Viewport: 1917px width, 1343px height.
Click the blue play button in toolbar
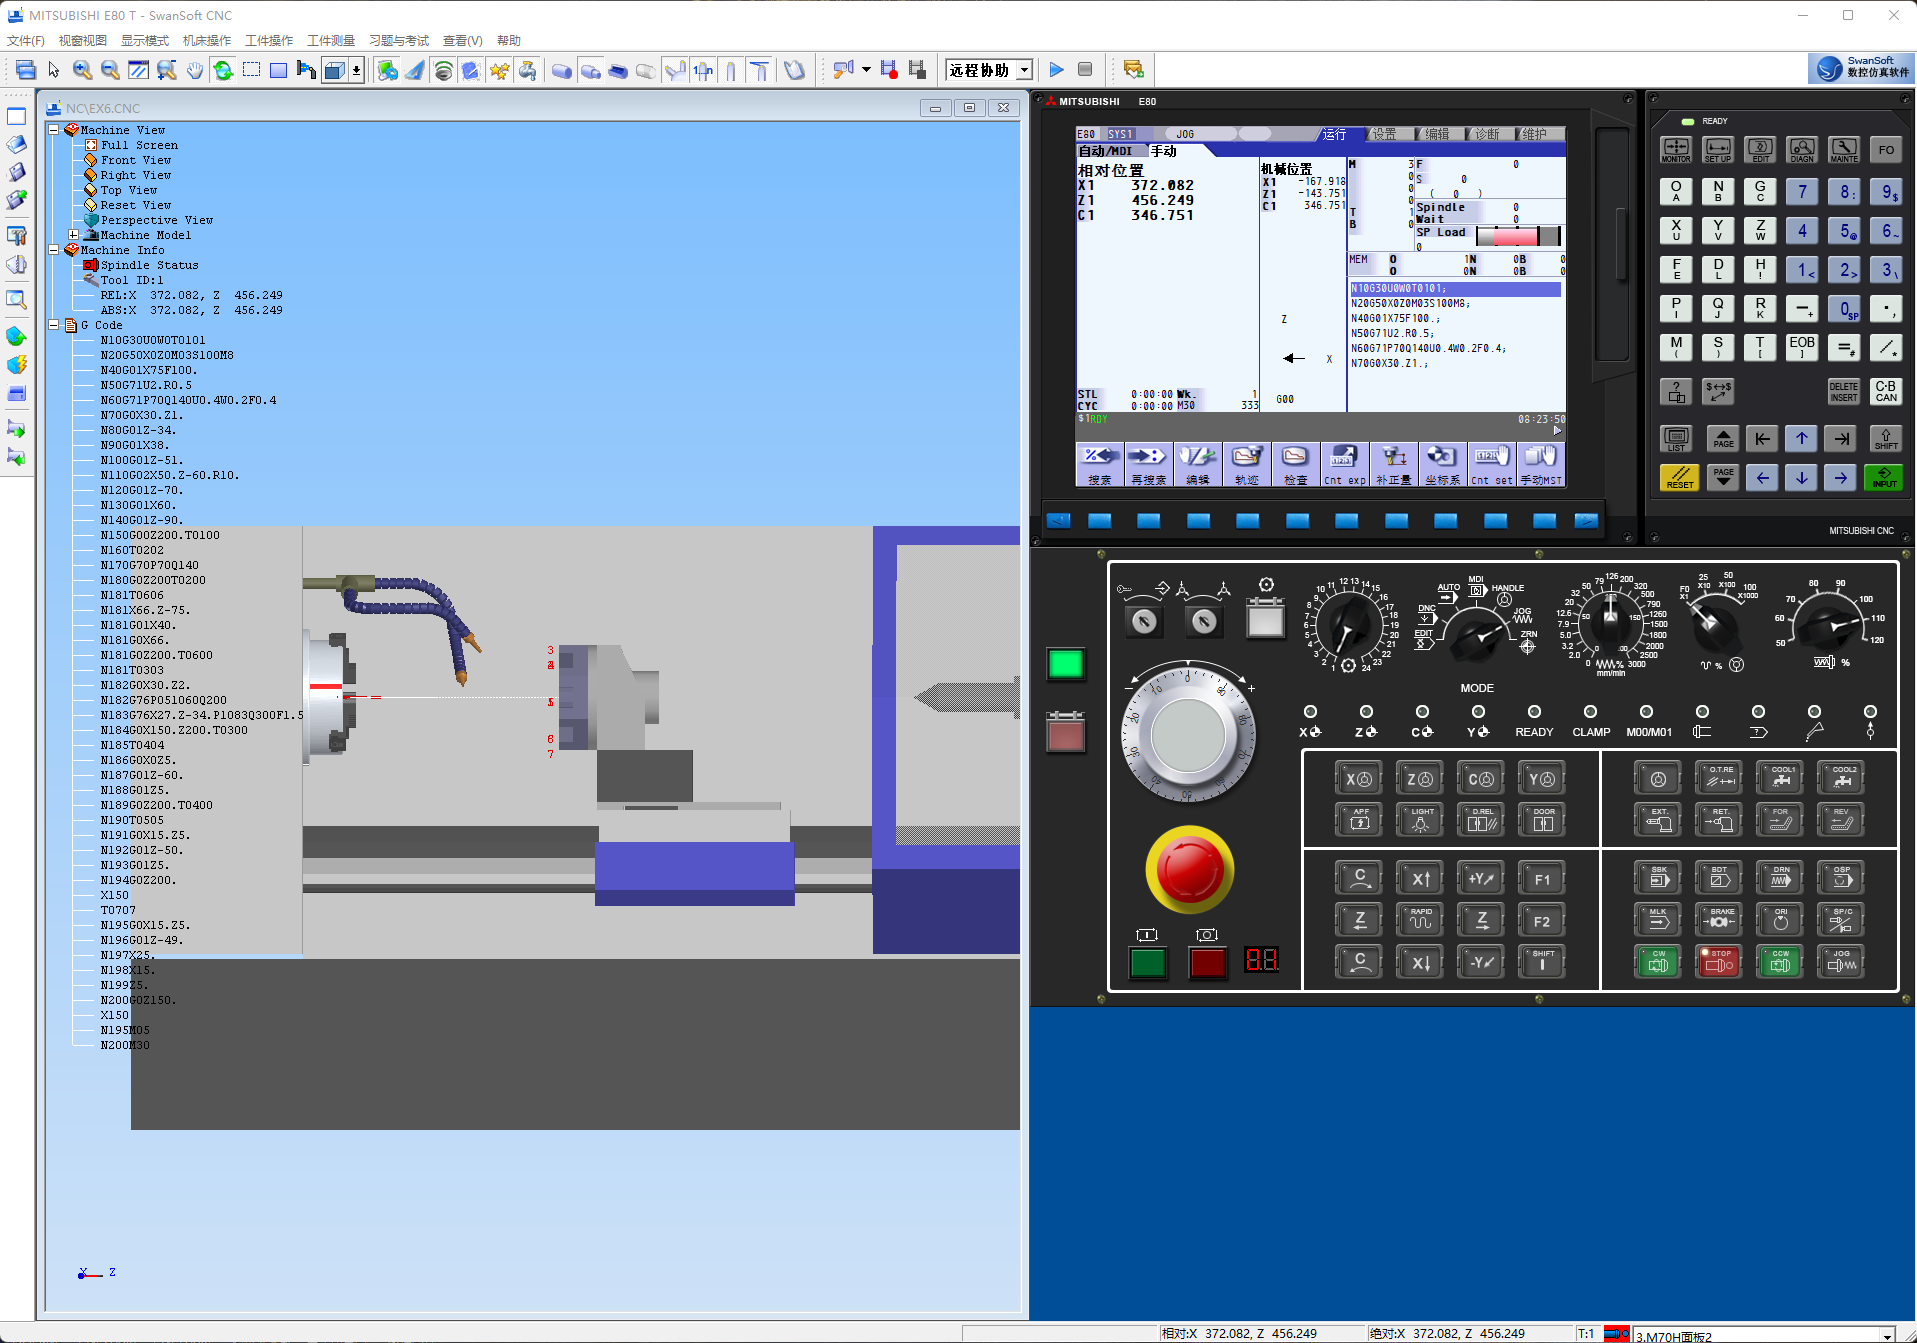[x=1056, y=70]
